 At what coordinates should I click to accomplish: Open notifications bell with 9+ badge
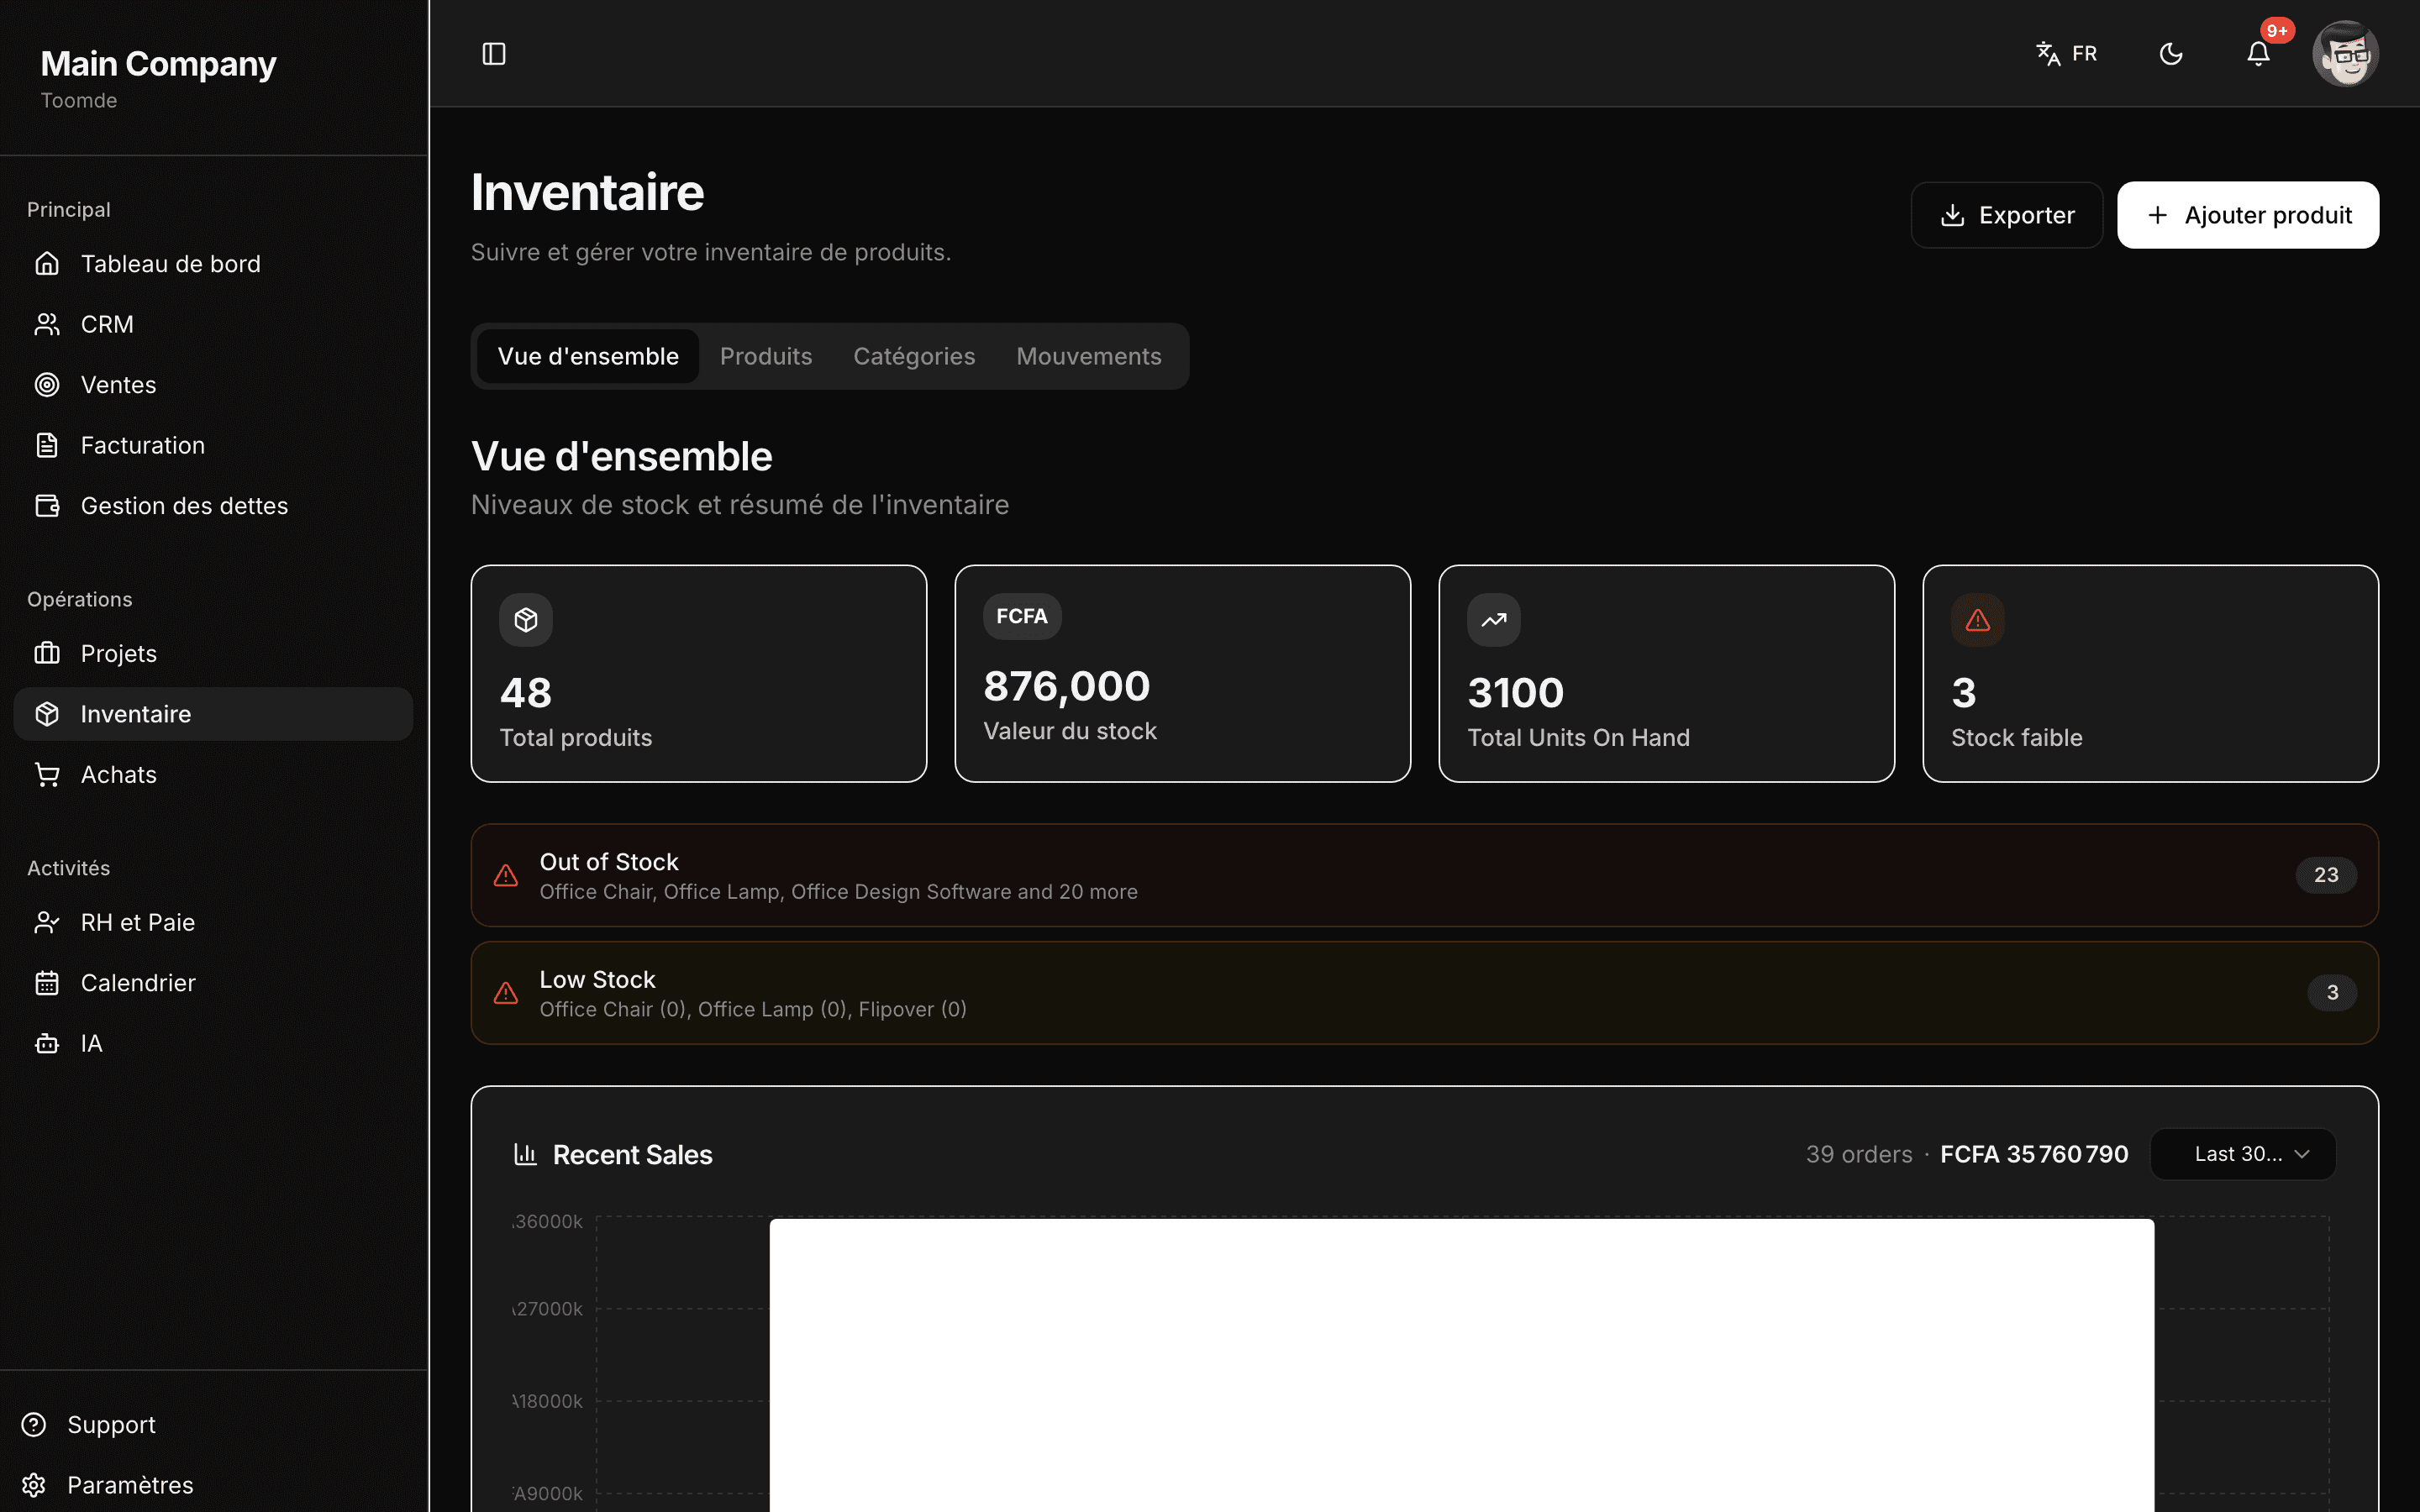[2258, 53]
